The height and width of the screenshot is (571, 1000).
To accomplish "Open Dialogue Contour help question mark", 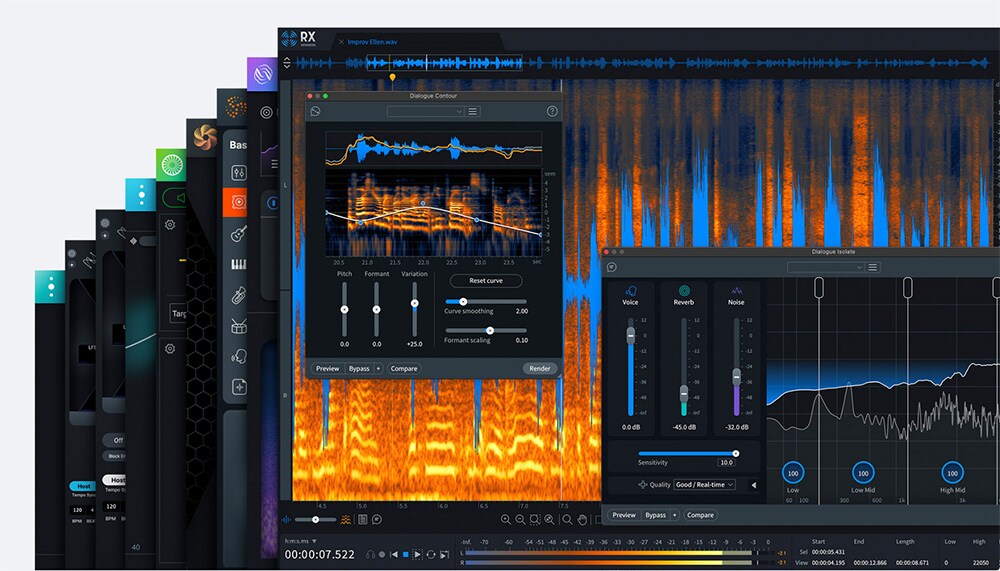I will [x=552, y=111].
